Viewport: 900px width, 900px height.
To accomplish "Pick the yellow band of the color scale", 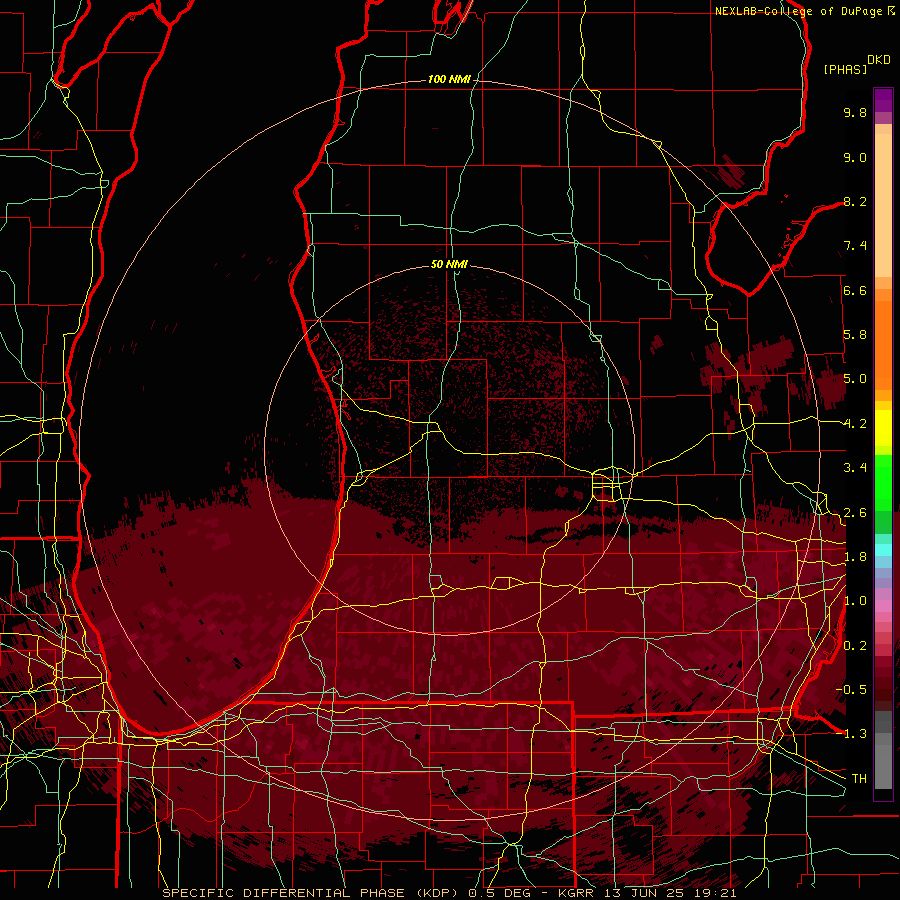I will pos(883,428).
